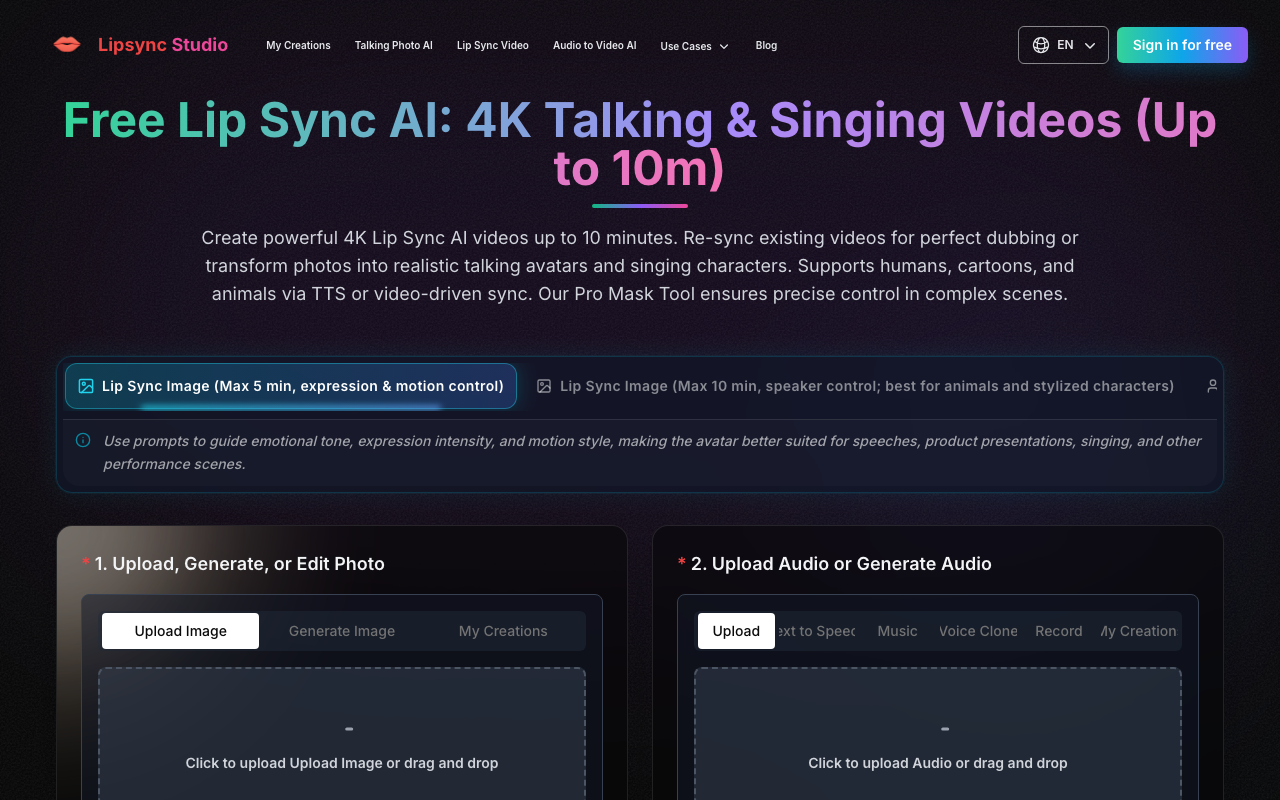Image resolution: width=1280 pixels, height=800 pixels.
Task: Select the Voice Clone audio tab
Action: [978, 631]
